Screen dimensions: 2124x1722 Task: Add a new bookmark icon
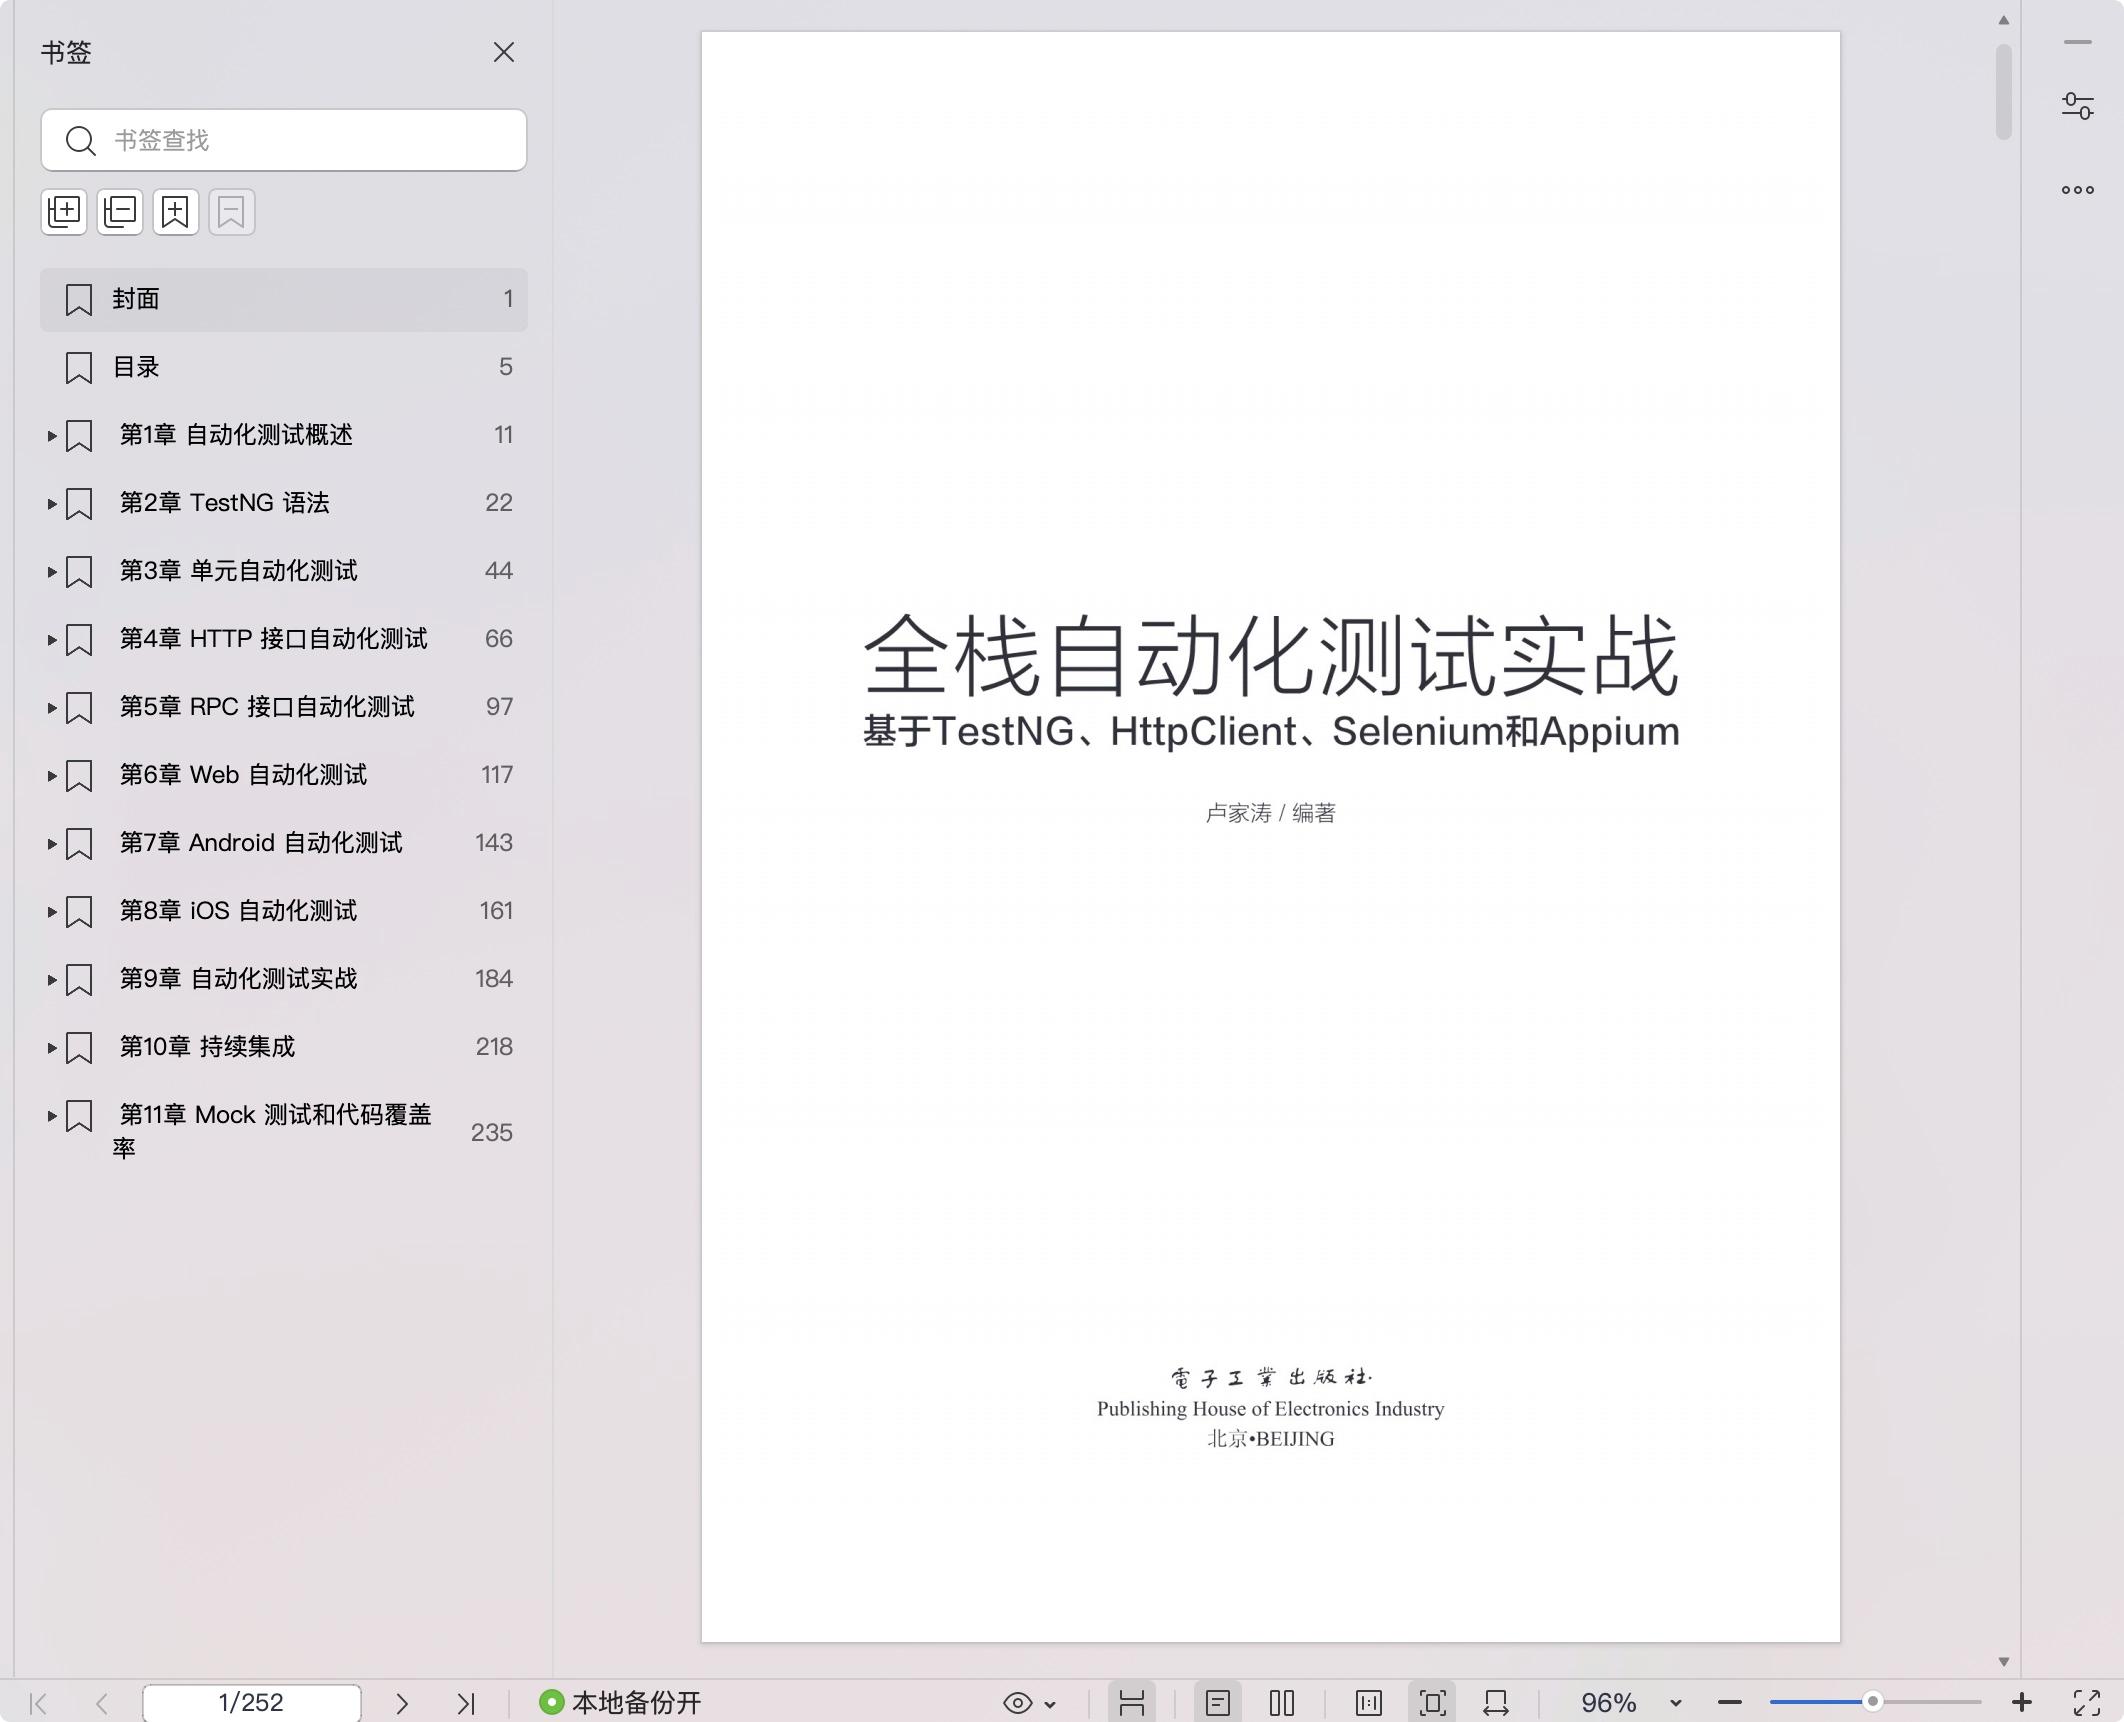pos(176,212)
